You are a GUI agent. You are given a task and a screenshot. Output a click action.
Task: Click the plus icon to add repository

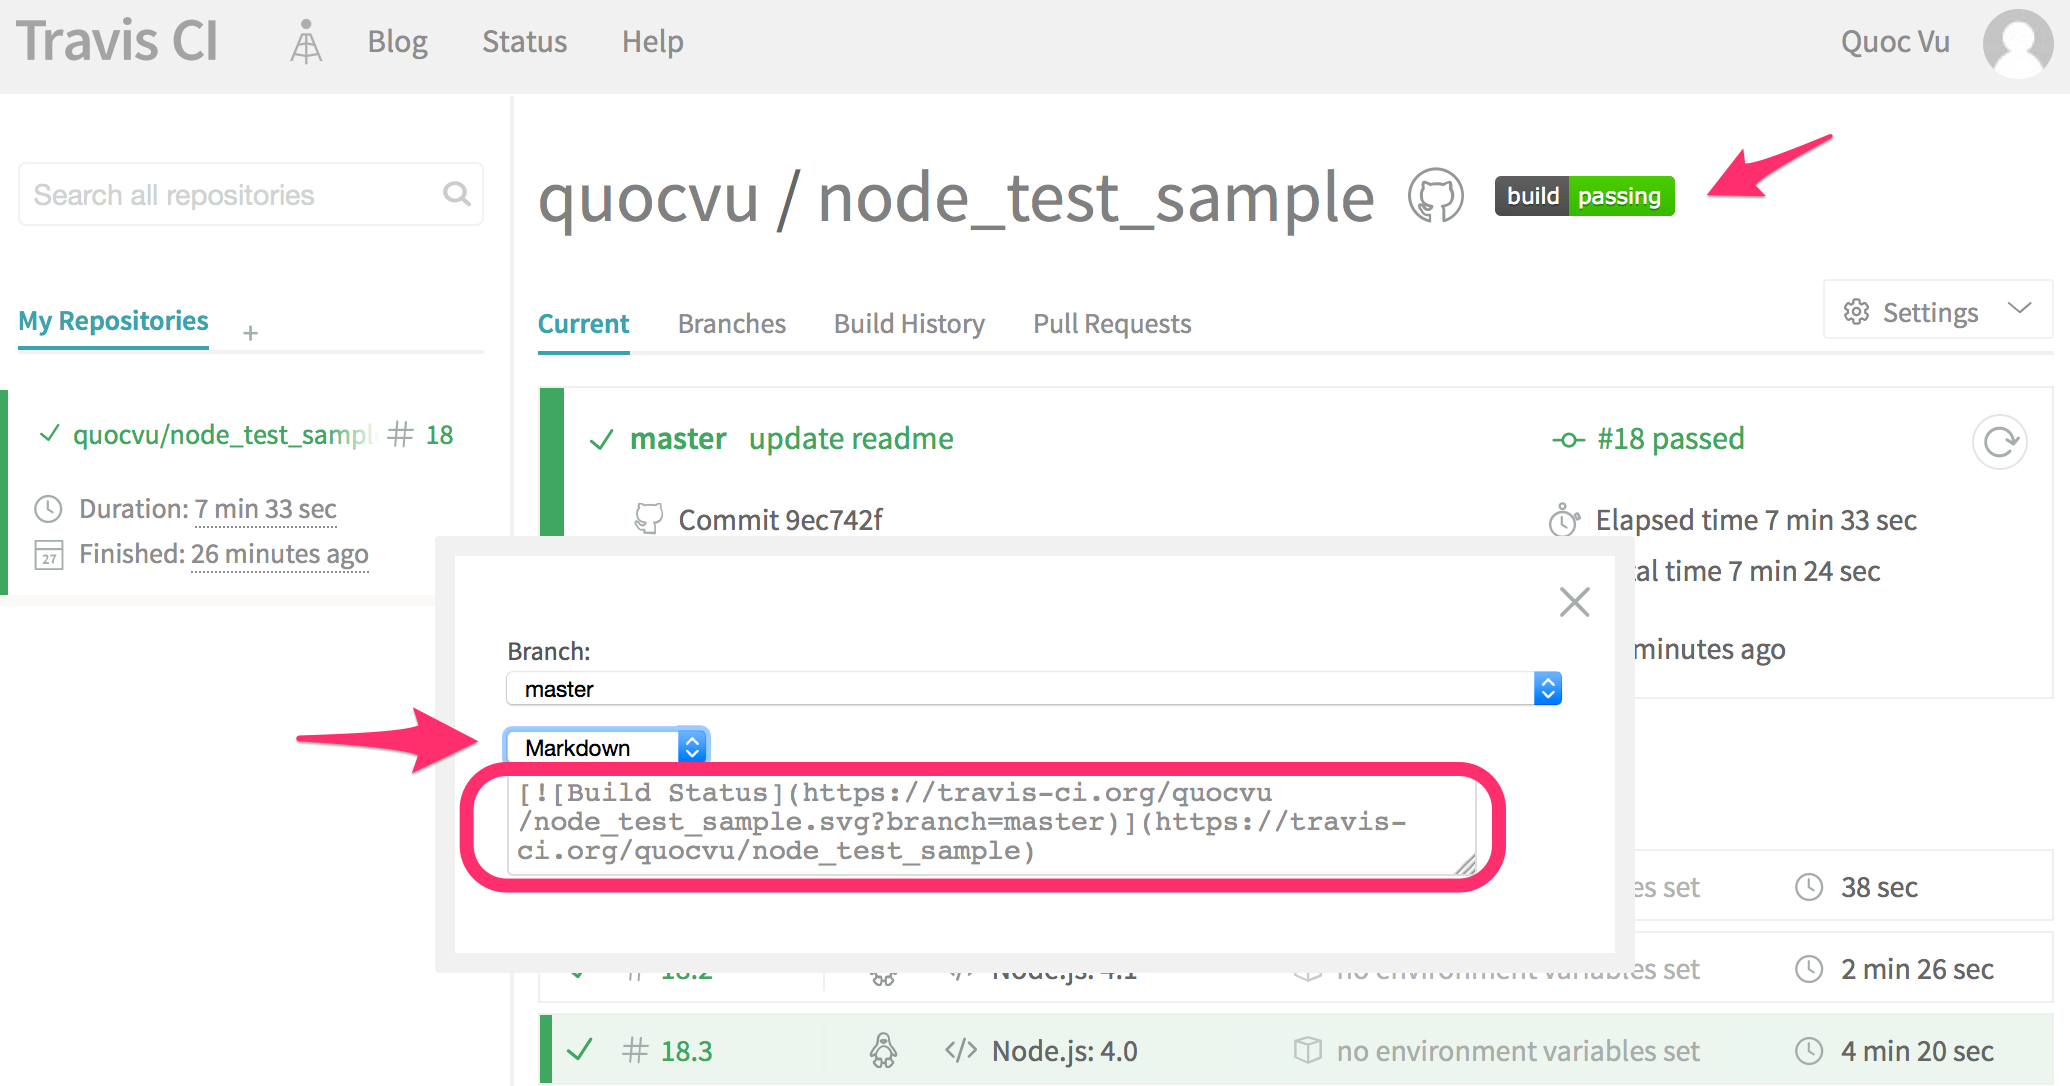click(x=250, y=332)
